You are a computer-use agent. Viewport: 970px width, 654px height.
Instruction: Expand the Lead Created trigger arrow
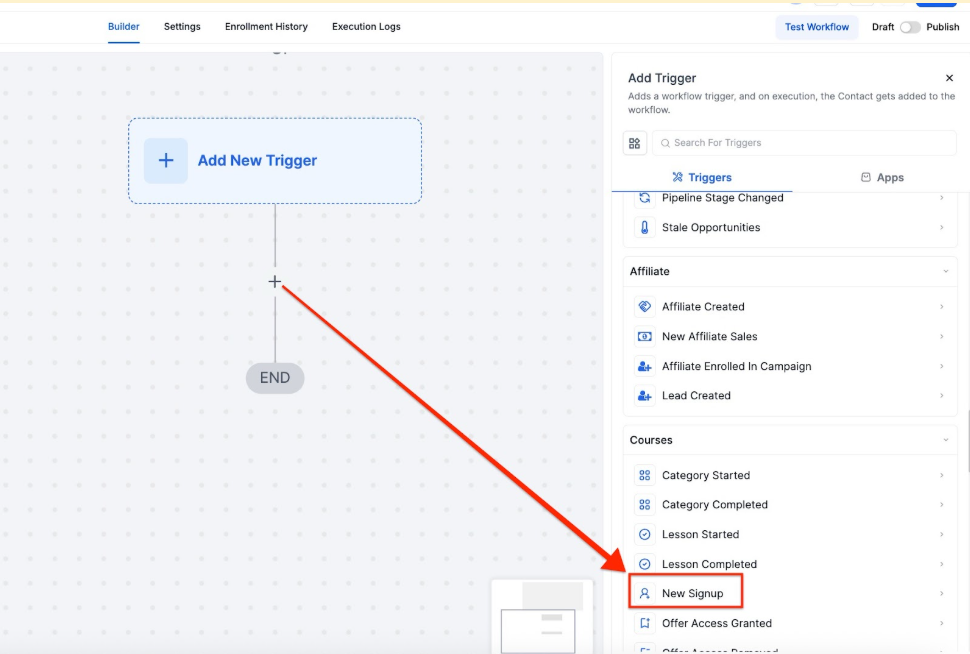pos(941,396)
